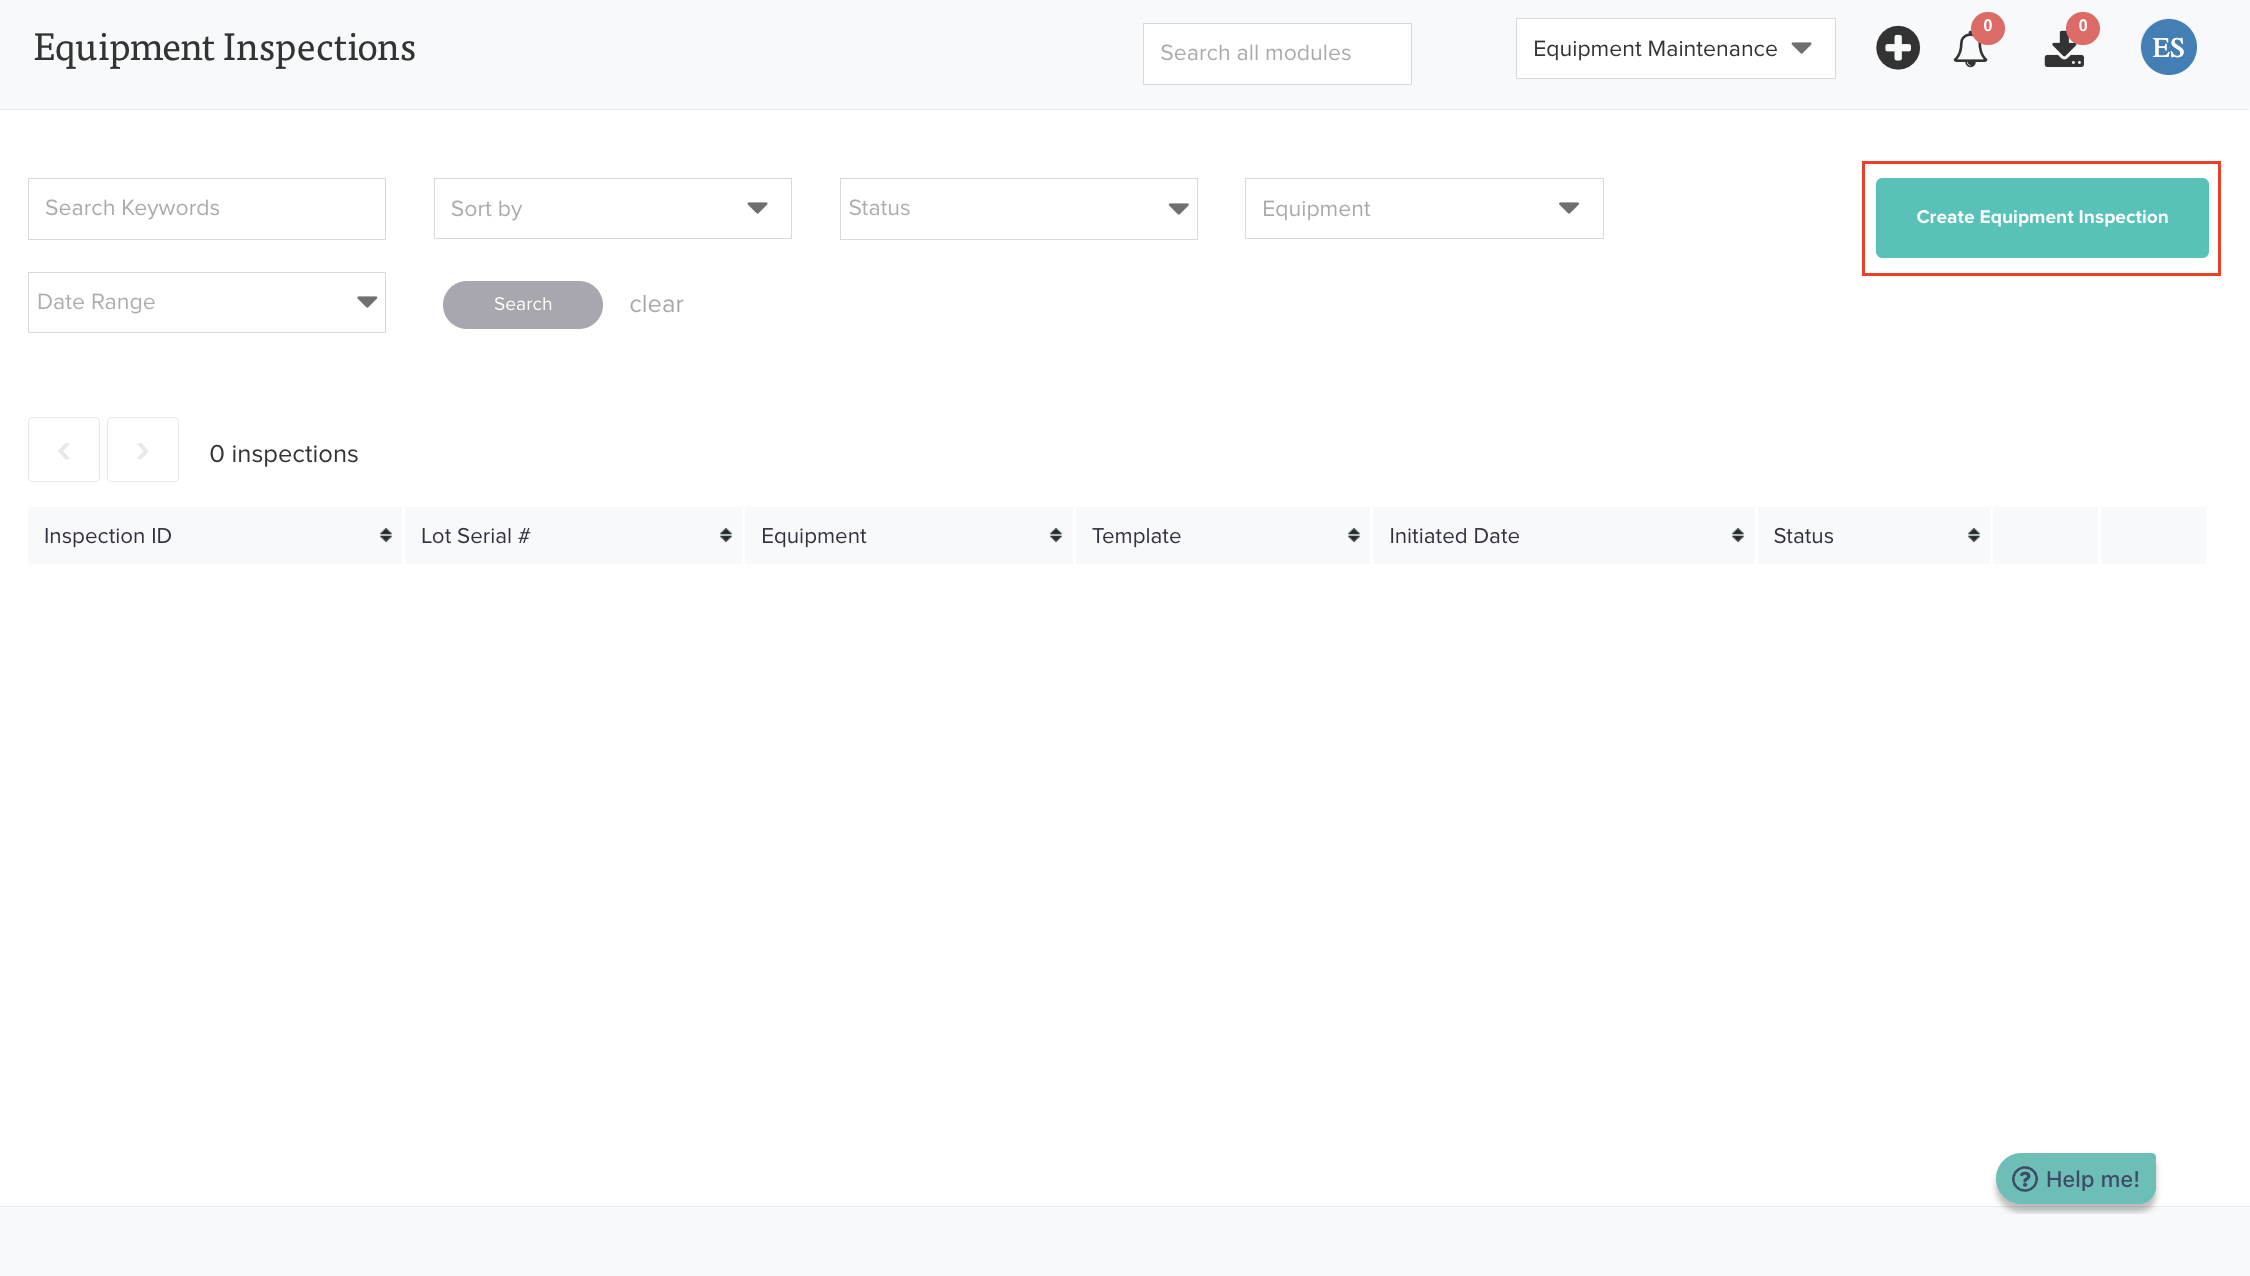Click the plus add-new icon
2250x1276 pixels.
[1897, 48]
